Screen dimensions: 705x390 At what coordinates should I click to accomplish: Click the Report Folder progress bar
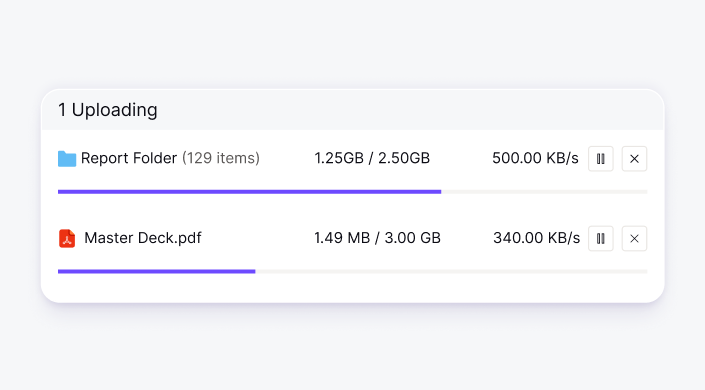[x=352, y=192]
